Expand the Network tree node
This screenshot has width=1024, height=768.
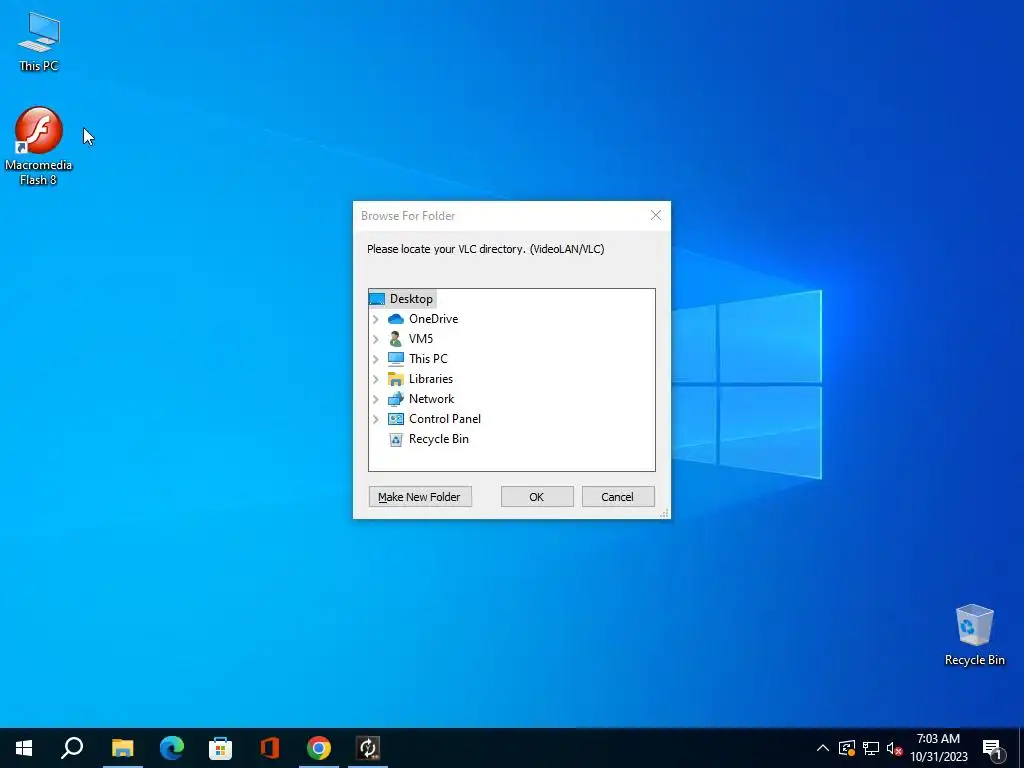coord(376,399)
